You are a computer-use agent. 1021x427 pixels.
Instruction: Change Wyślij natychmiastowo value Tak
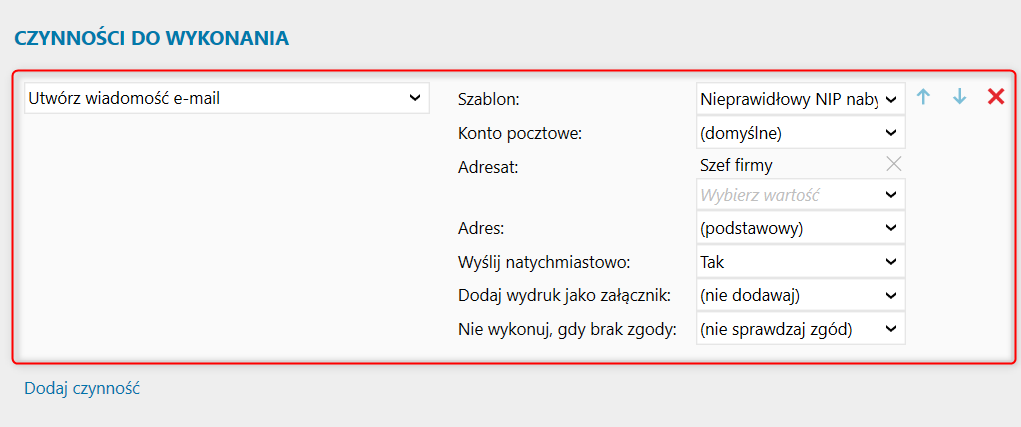click(800, 261)
